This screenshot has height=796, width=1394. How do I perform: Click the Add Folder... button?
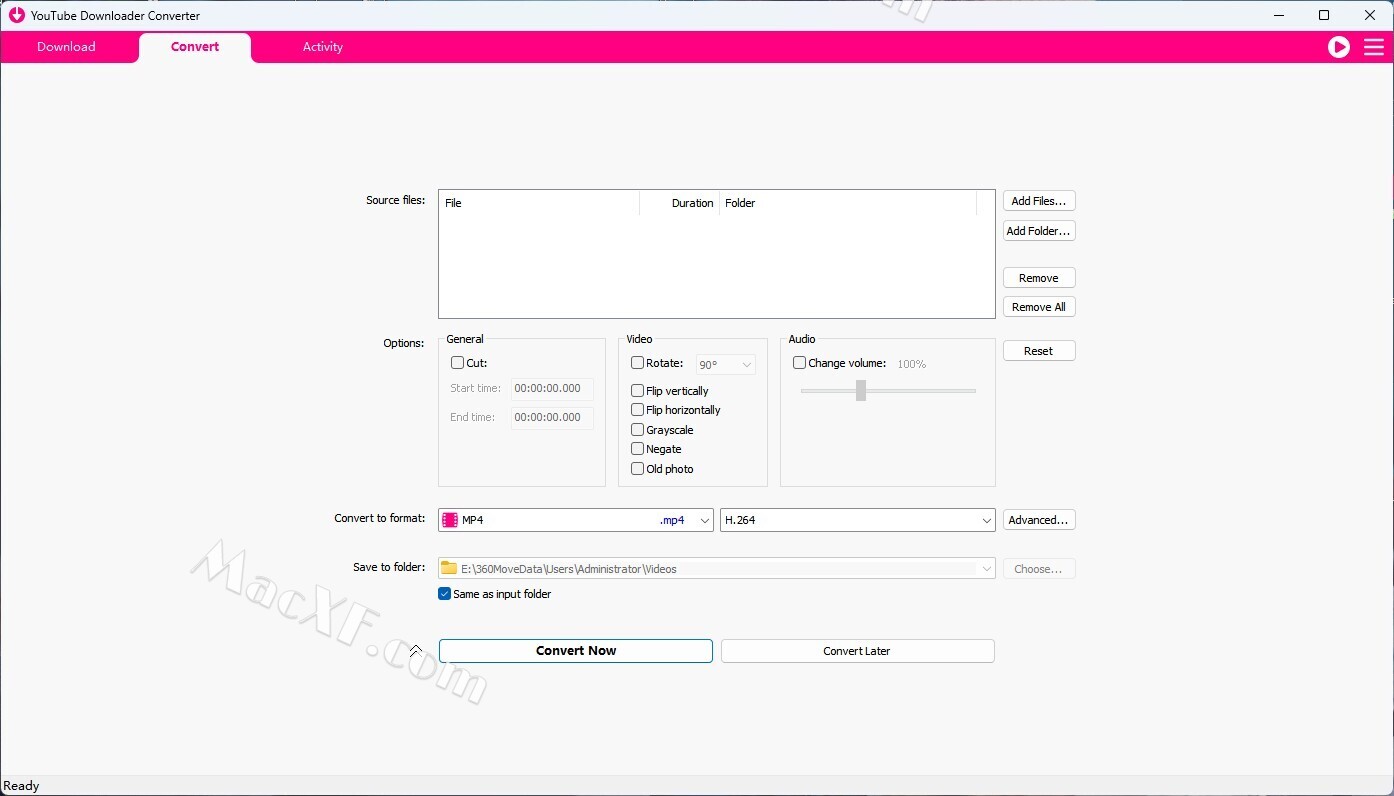1039,231
